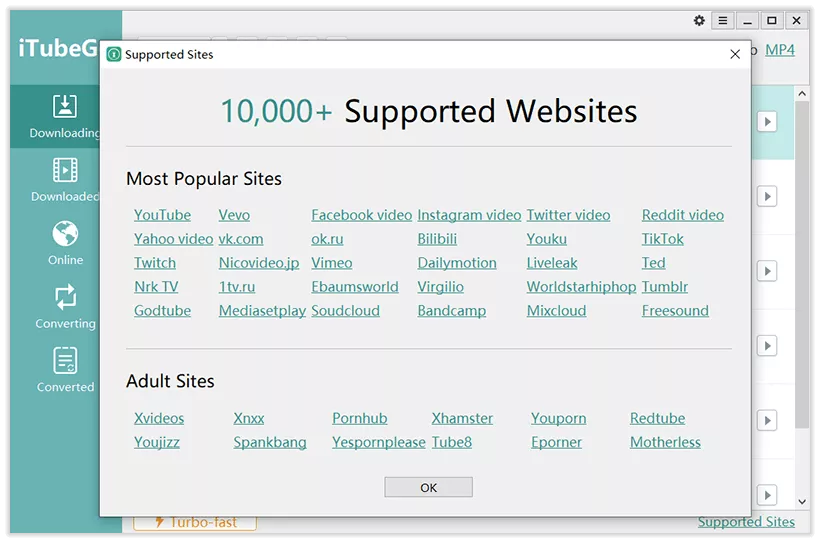The height and width of the screenshot is (543, 820).
Task: Open the Mixcloud link
Action: pyautogui.click(x=556, y=311)
